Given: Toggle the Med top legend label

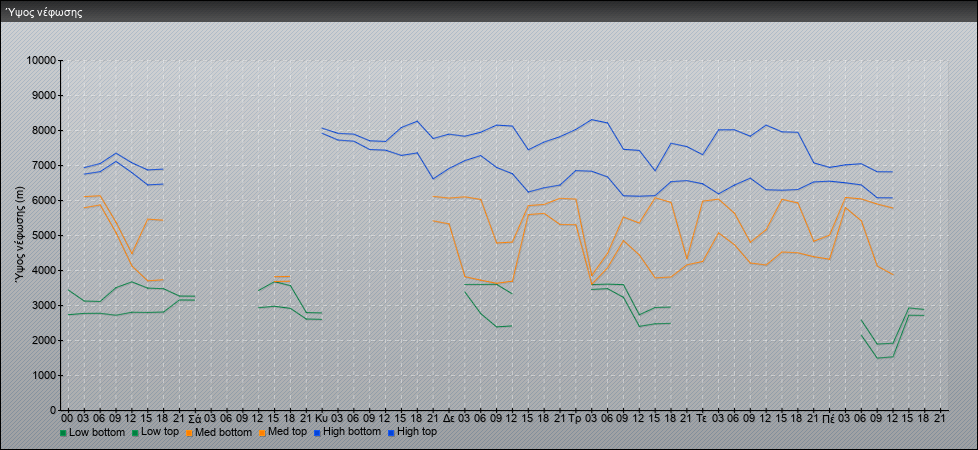Looking at the screenshot, I should coord(286,432).
